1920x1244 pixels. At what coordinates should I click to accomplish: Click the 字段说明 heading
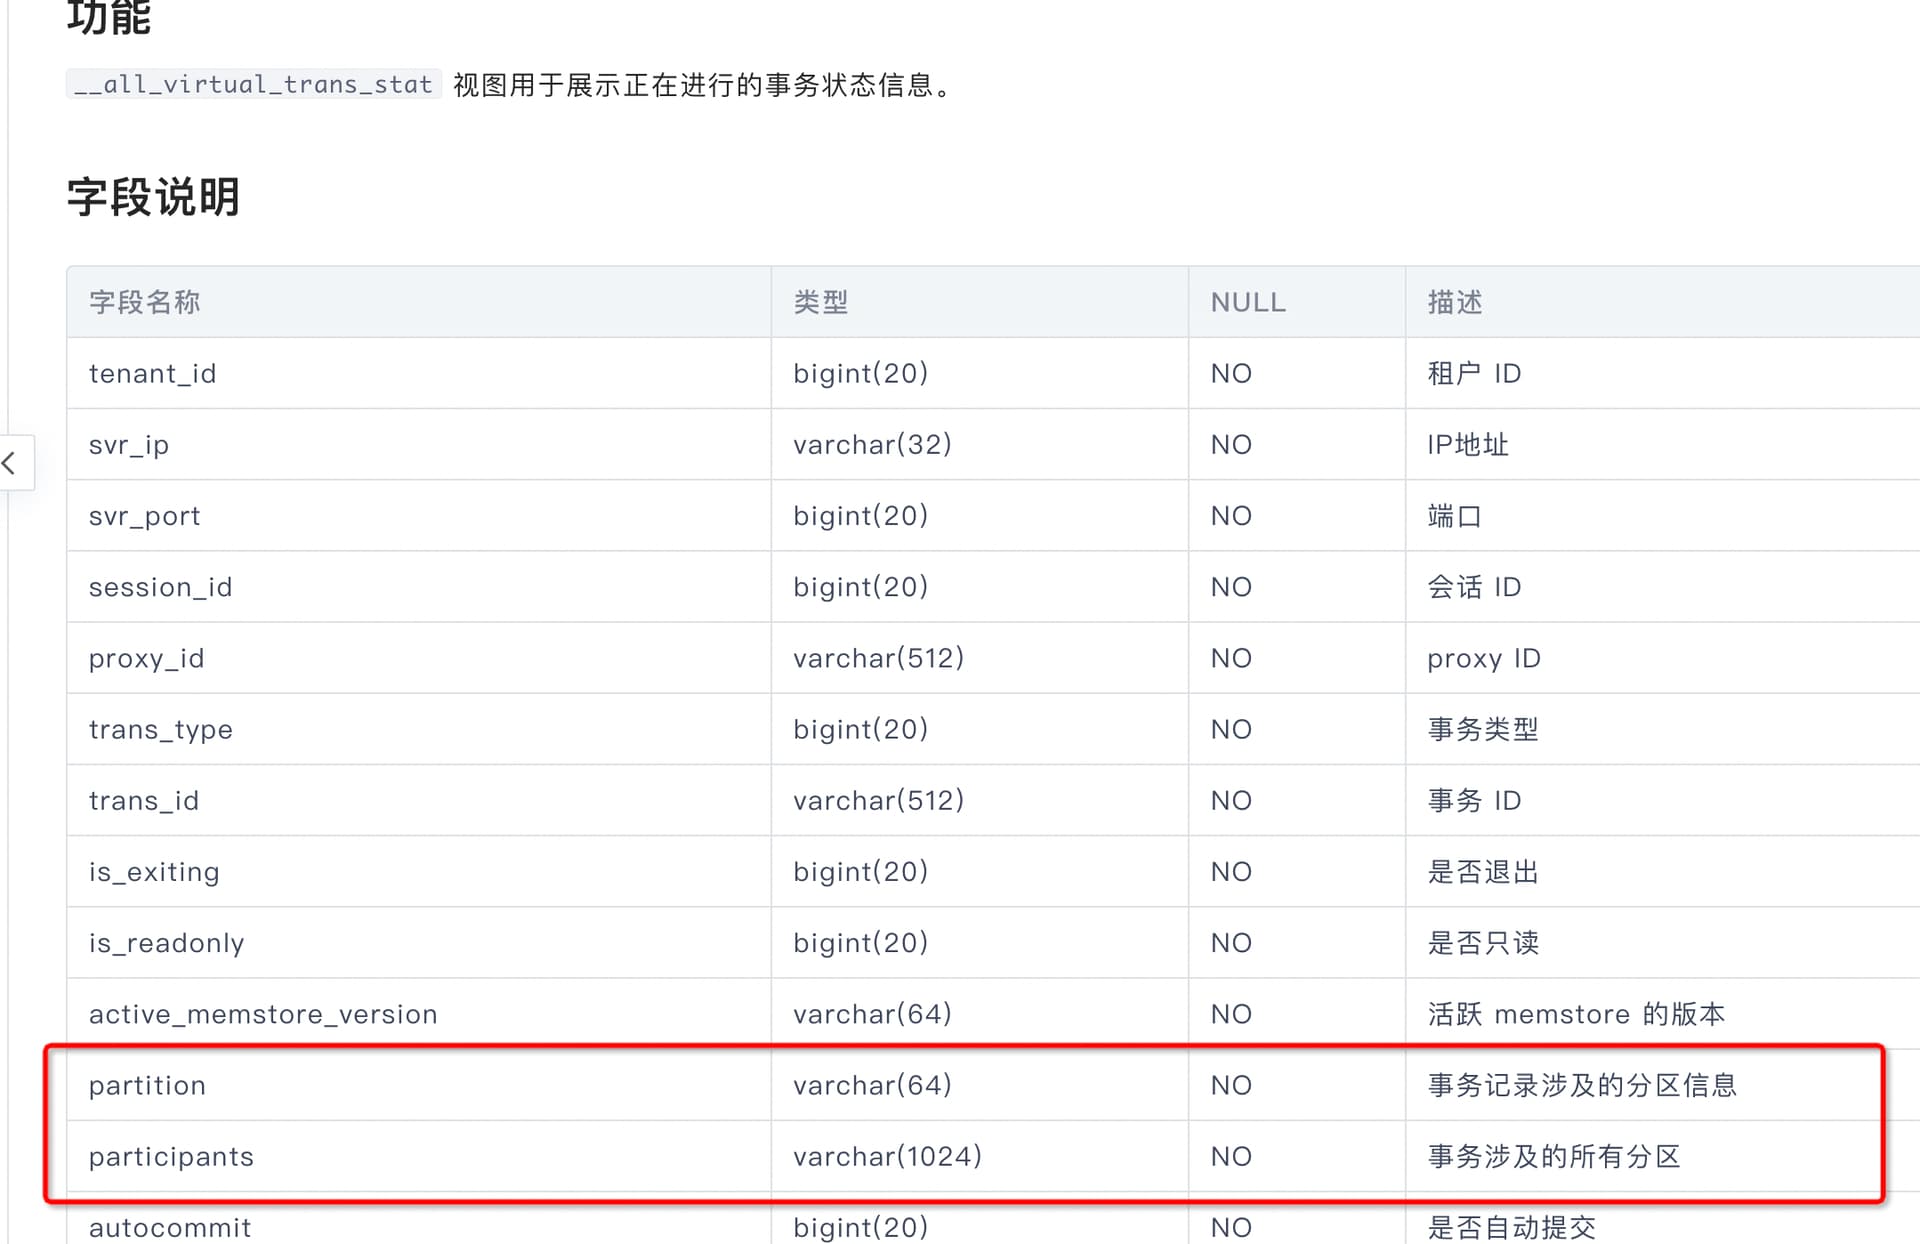click(153, 197)
